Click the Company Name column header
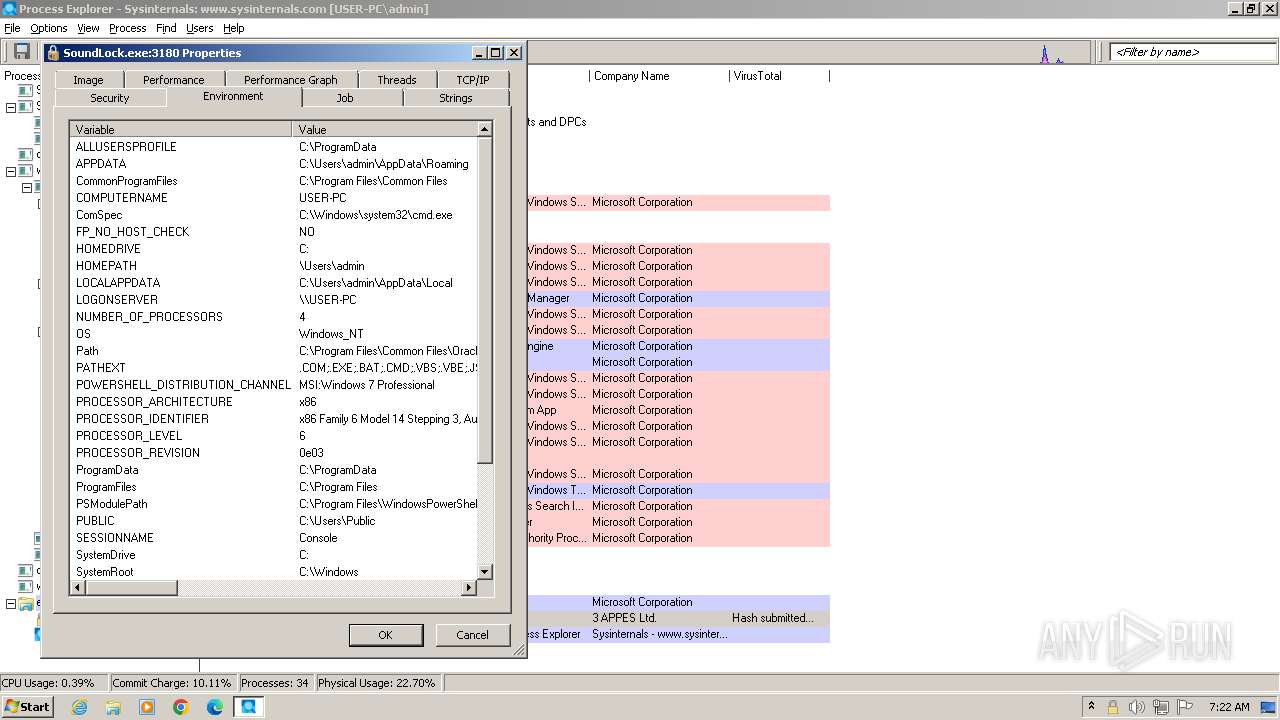Viewport: 1280px width, 720px height. [659, 76]
